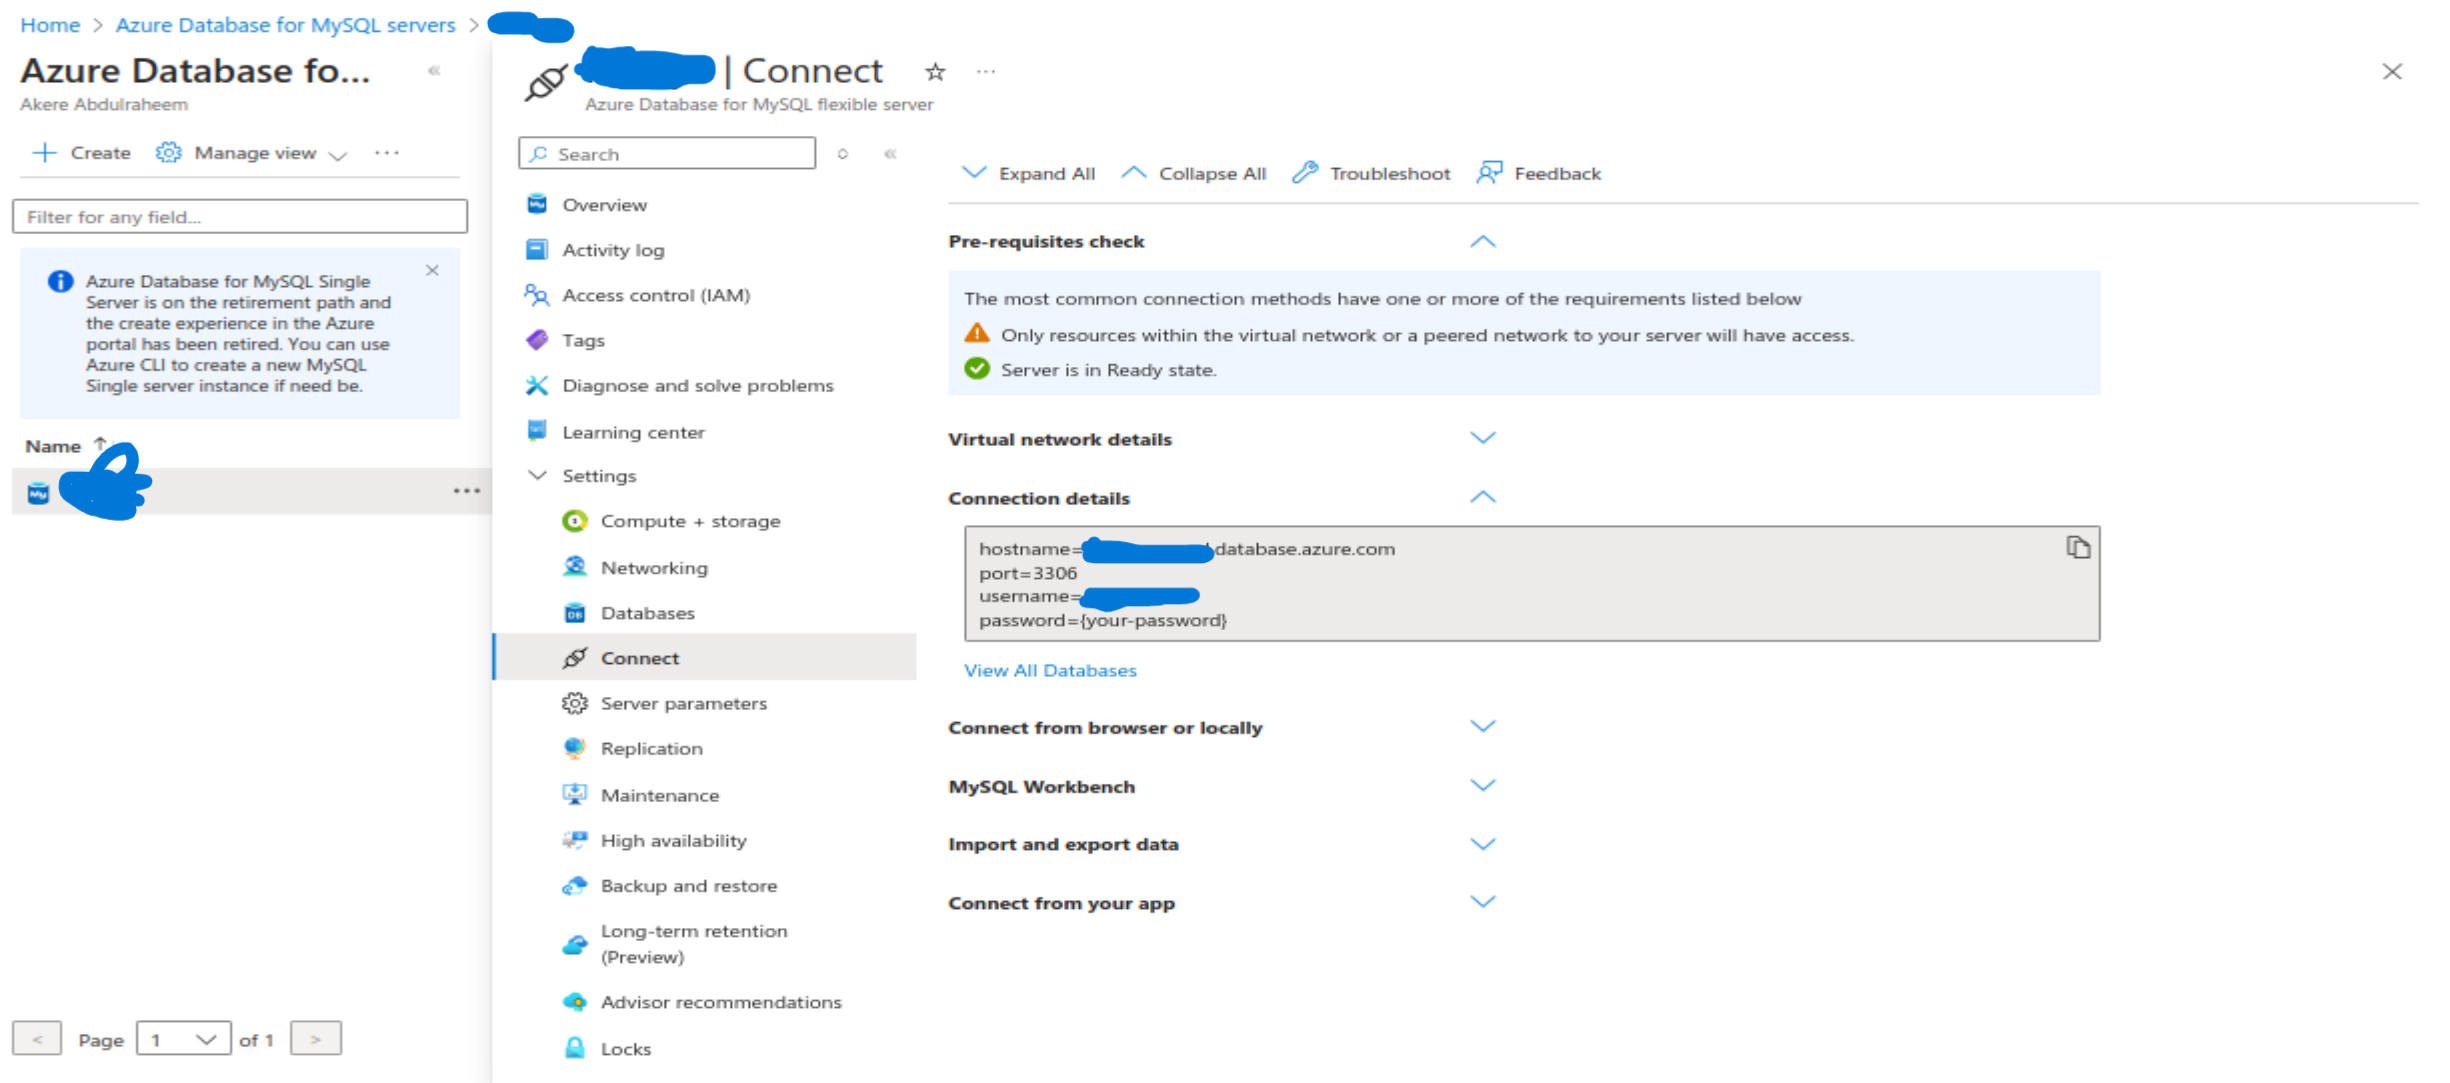Go to Azure Database for MySQL servers breadcrumb

point(285,25)
